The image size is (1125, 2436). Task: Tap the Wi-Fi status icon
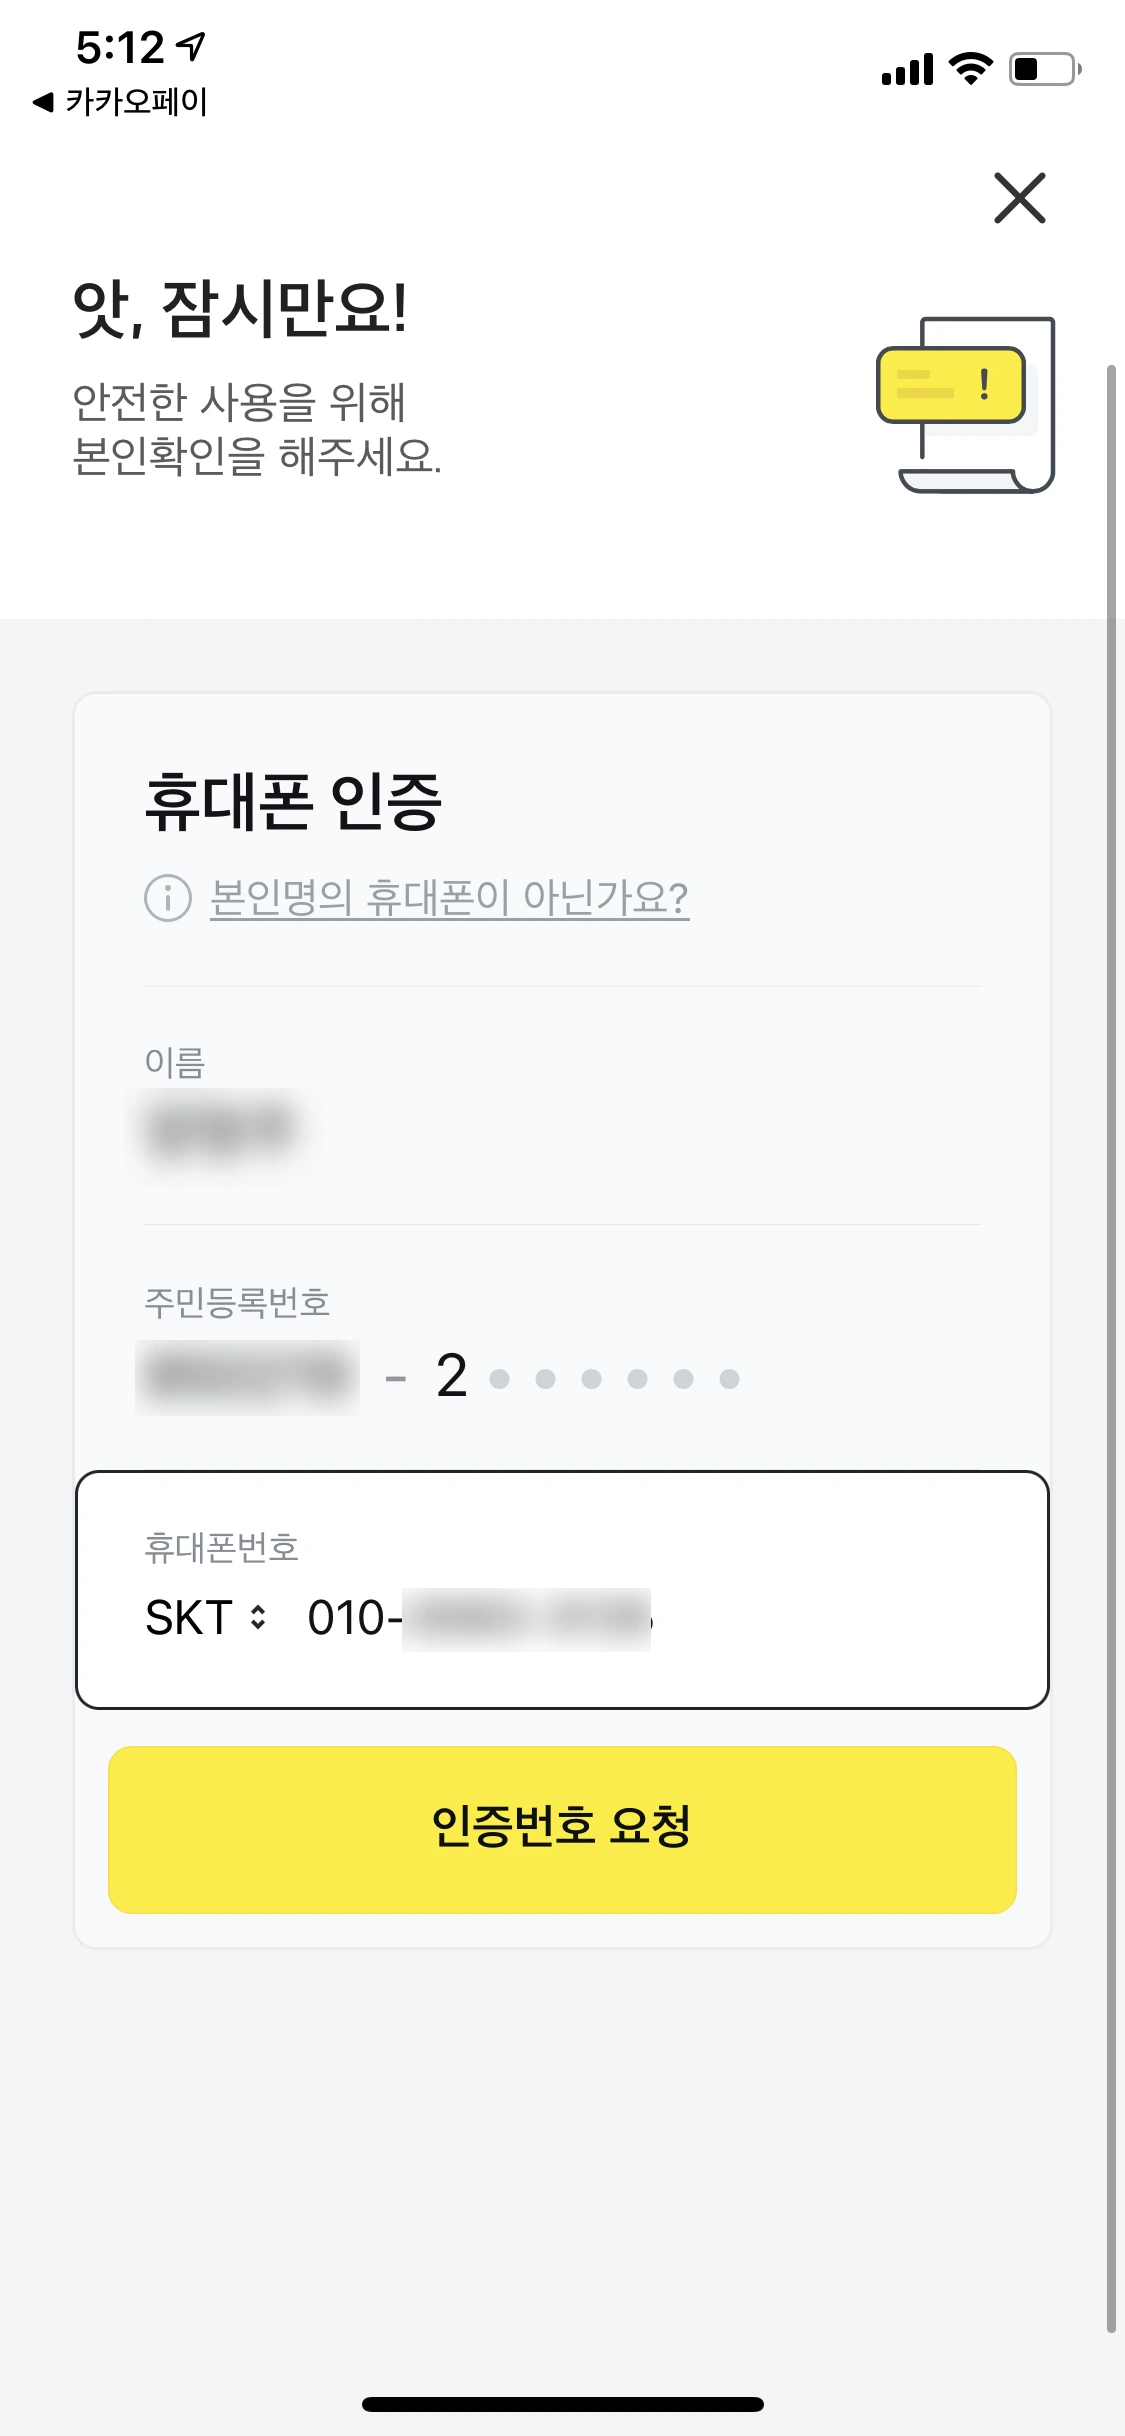point(970,69)
